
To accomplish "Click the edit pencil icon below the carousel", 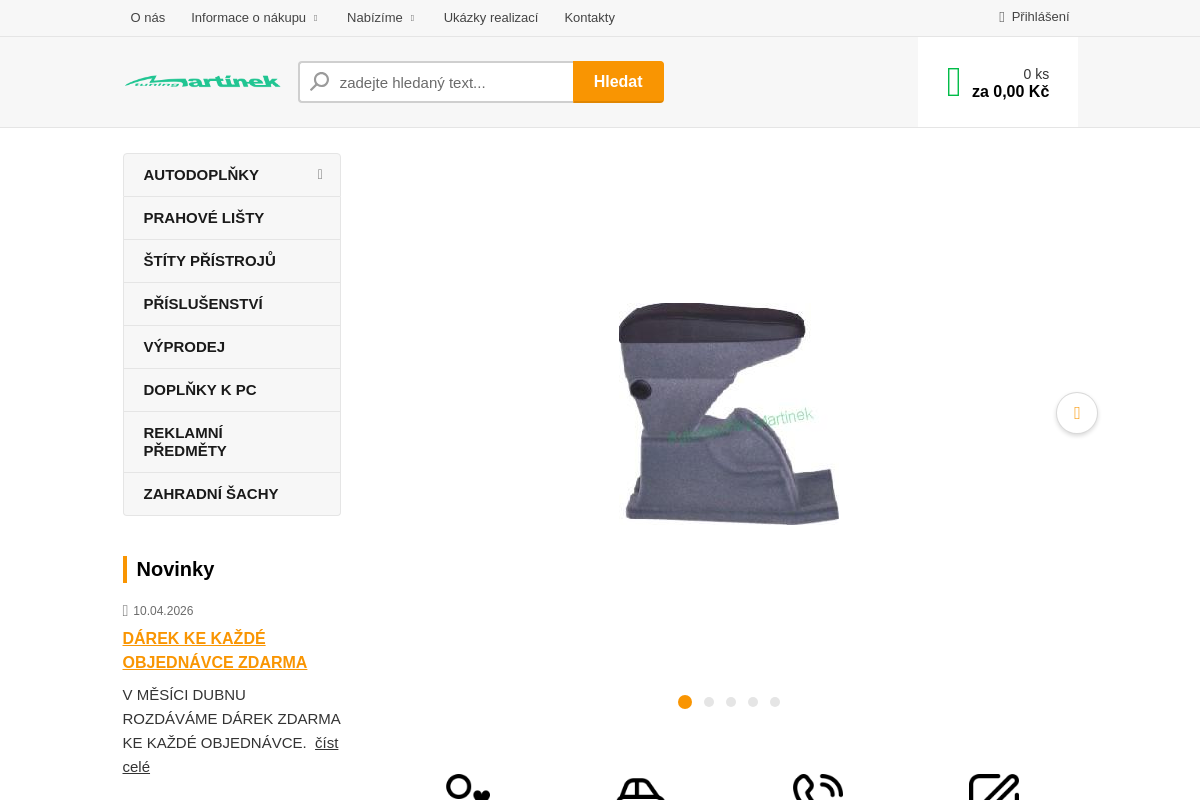I will (x=993, y=788).
